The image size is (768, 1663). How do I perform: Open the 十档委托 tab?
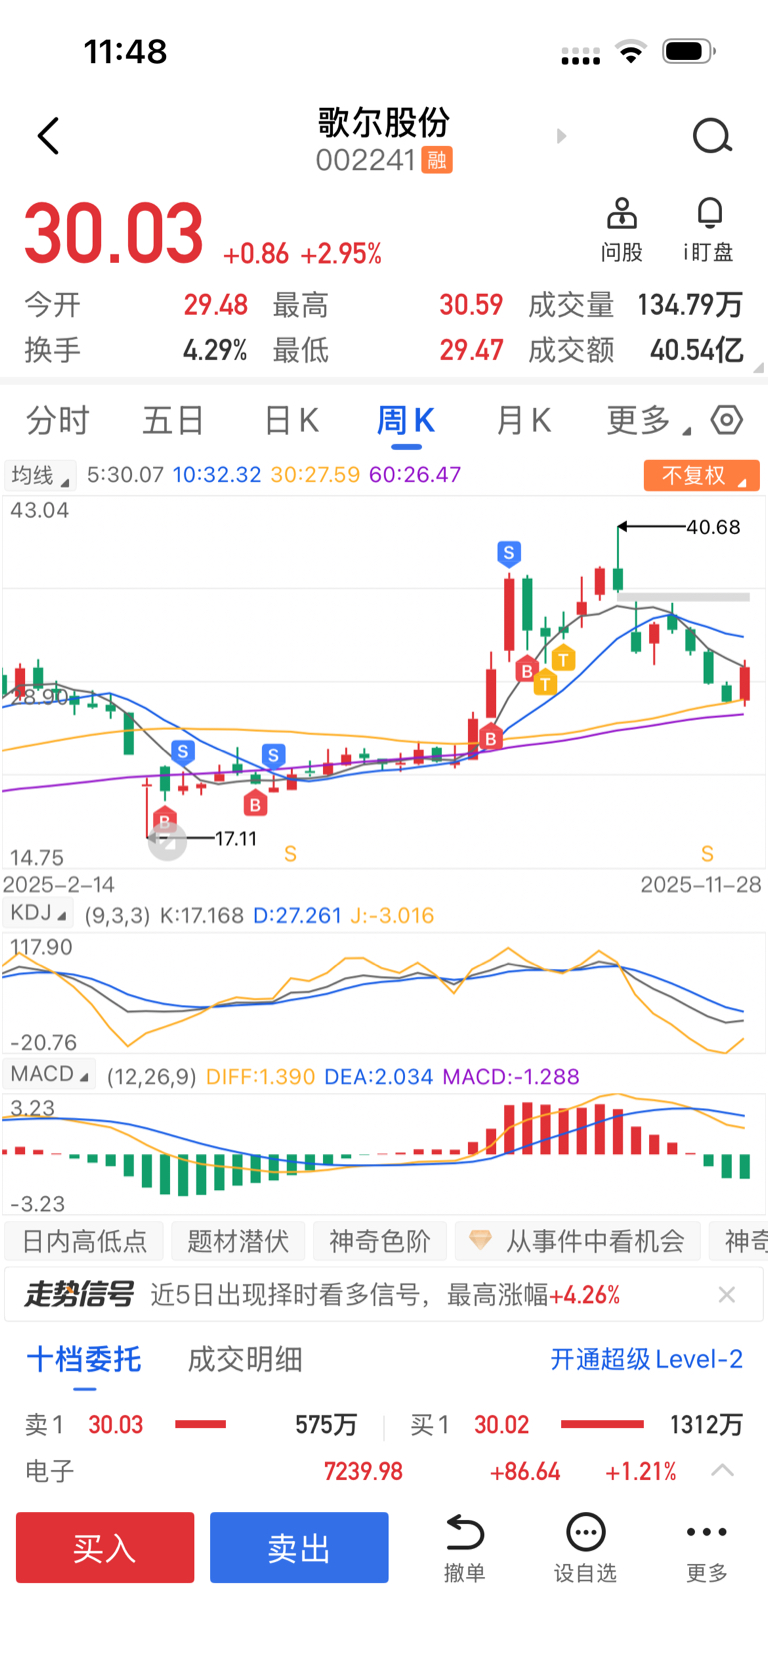coord(84,1359)
